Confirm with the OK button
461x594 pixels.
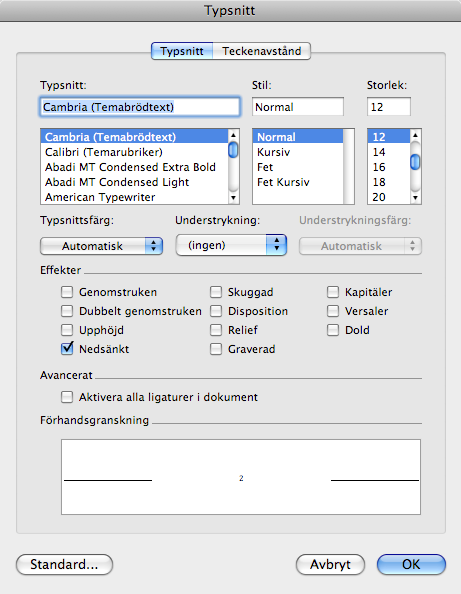click(x=411, y=564)
